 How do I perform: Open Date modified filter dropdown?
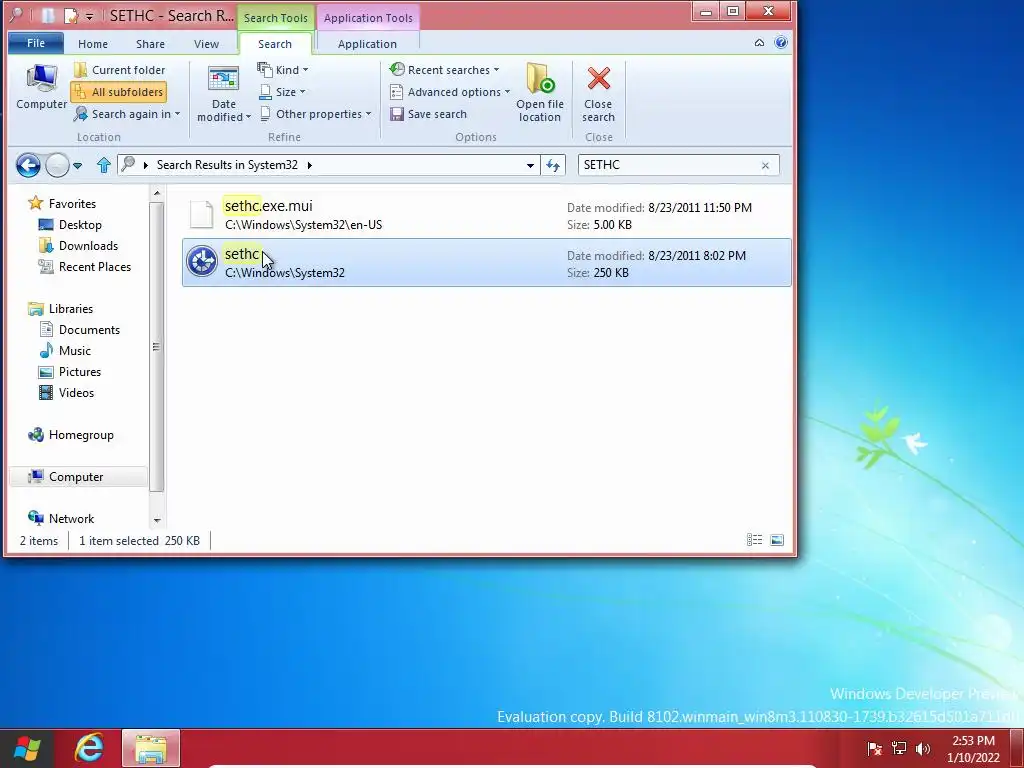coord(223,93)
